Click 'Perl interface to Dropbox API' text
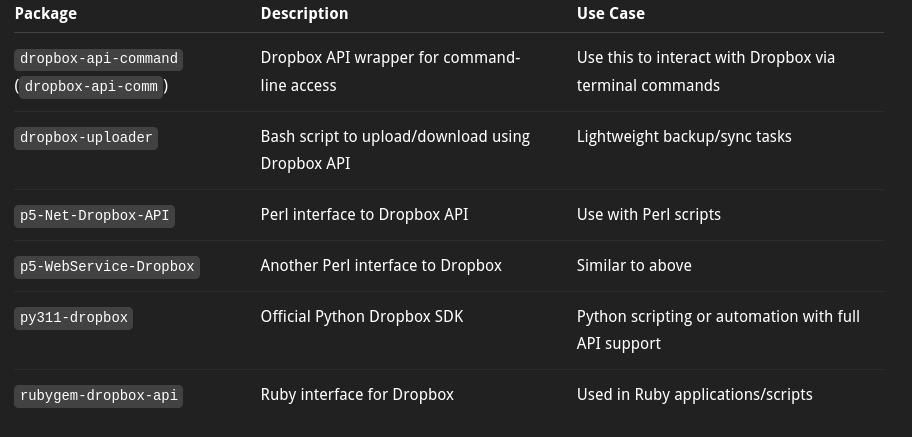The image size is (912, 437). (x=364, y=215)
